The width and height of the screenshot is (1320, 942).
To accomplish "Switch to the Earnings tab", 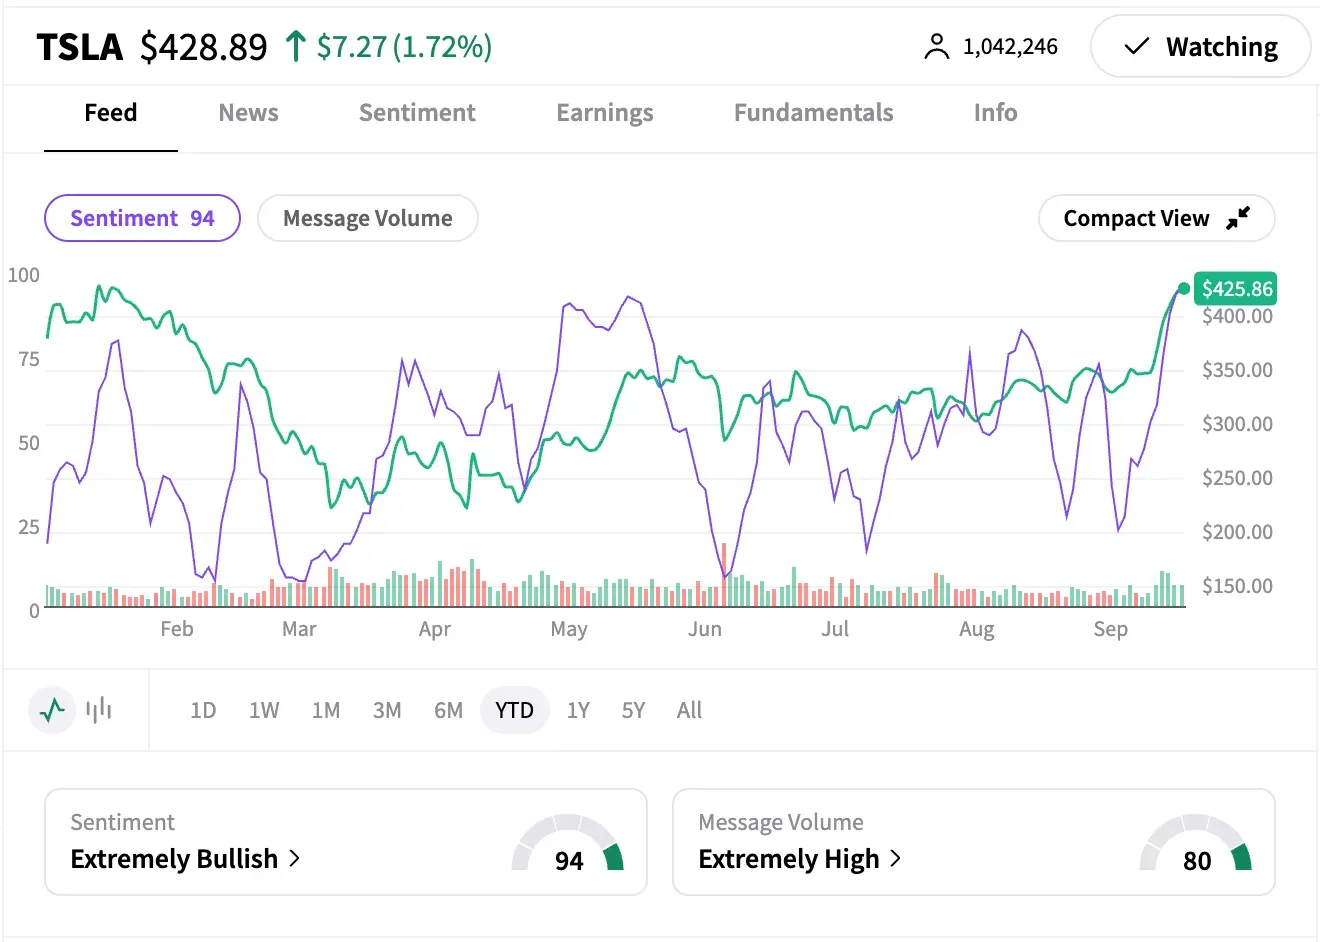I will pos(605,113).
